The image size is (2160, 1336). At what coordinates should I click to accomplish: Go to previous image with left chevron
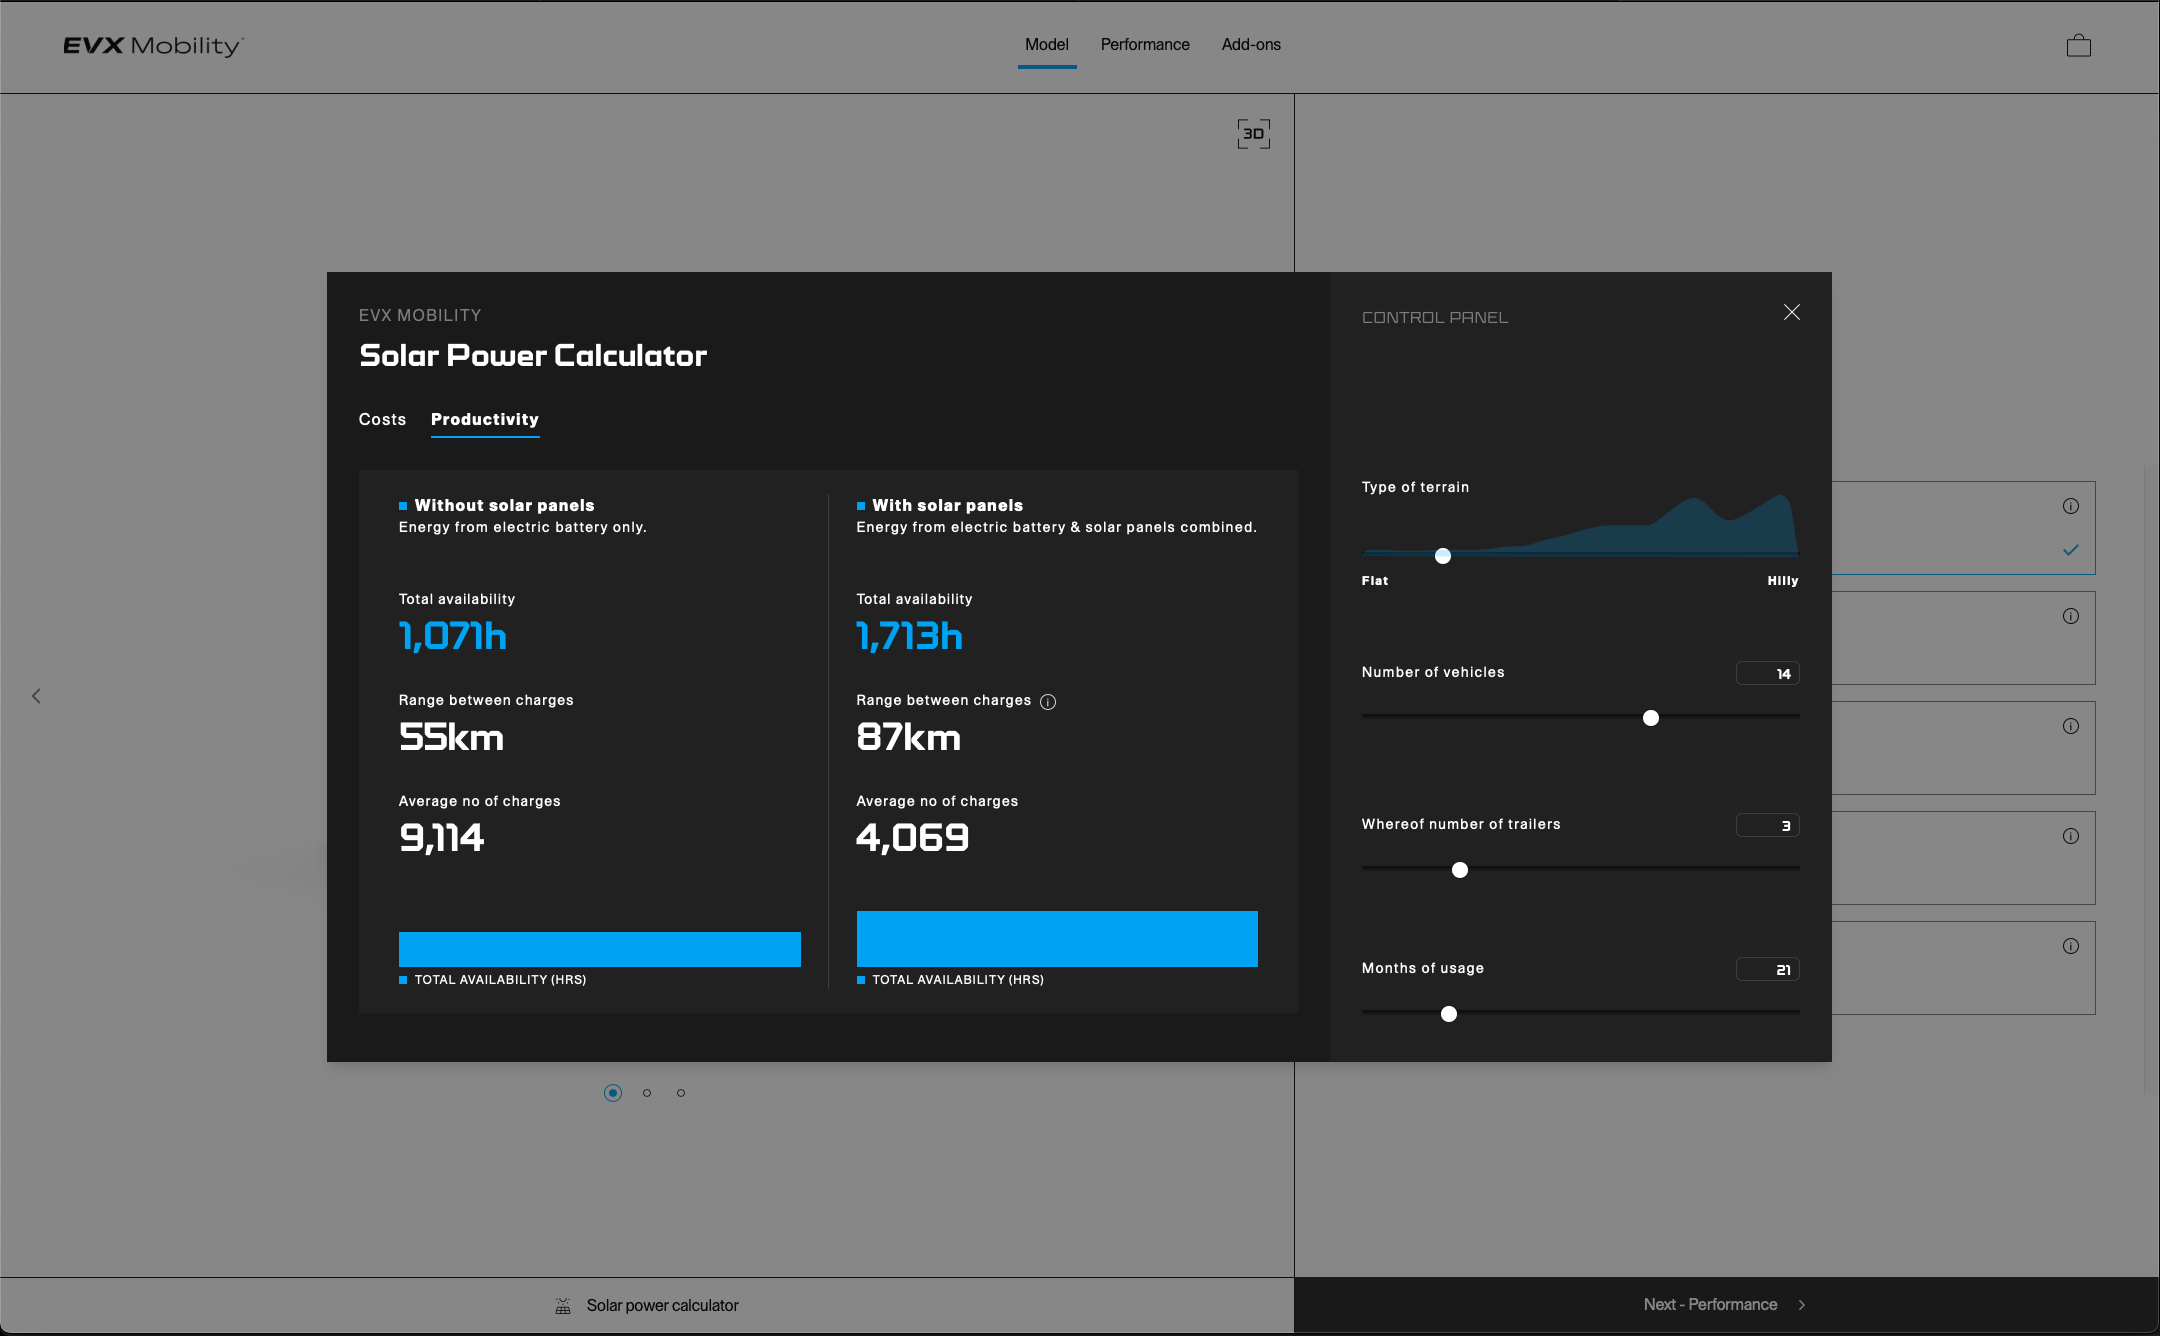pyautogui.click(x=36, y=696)
